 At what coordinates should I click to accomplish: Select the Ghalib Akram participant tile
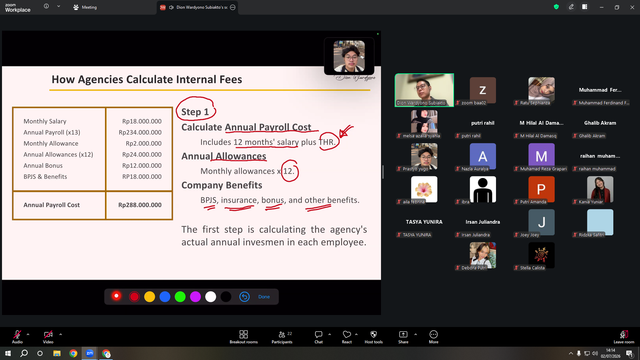click(600, 123)
